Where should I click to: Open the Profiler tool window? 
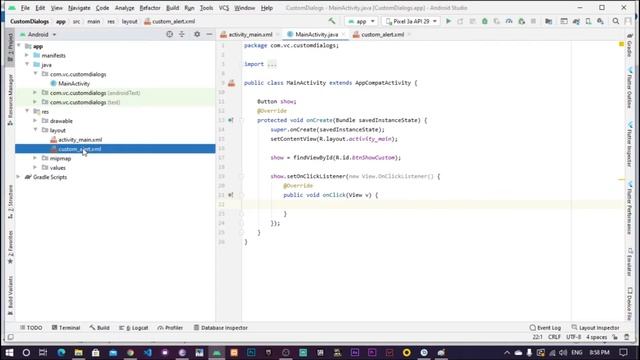pos(170,328)
